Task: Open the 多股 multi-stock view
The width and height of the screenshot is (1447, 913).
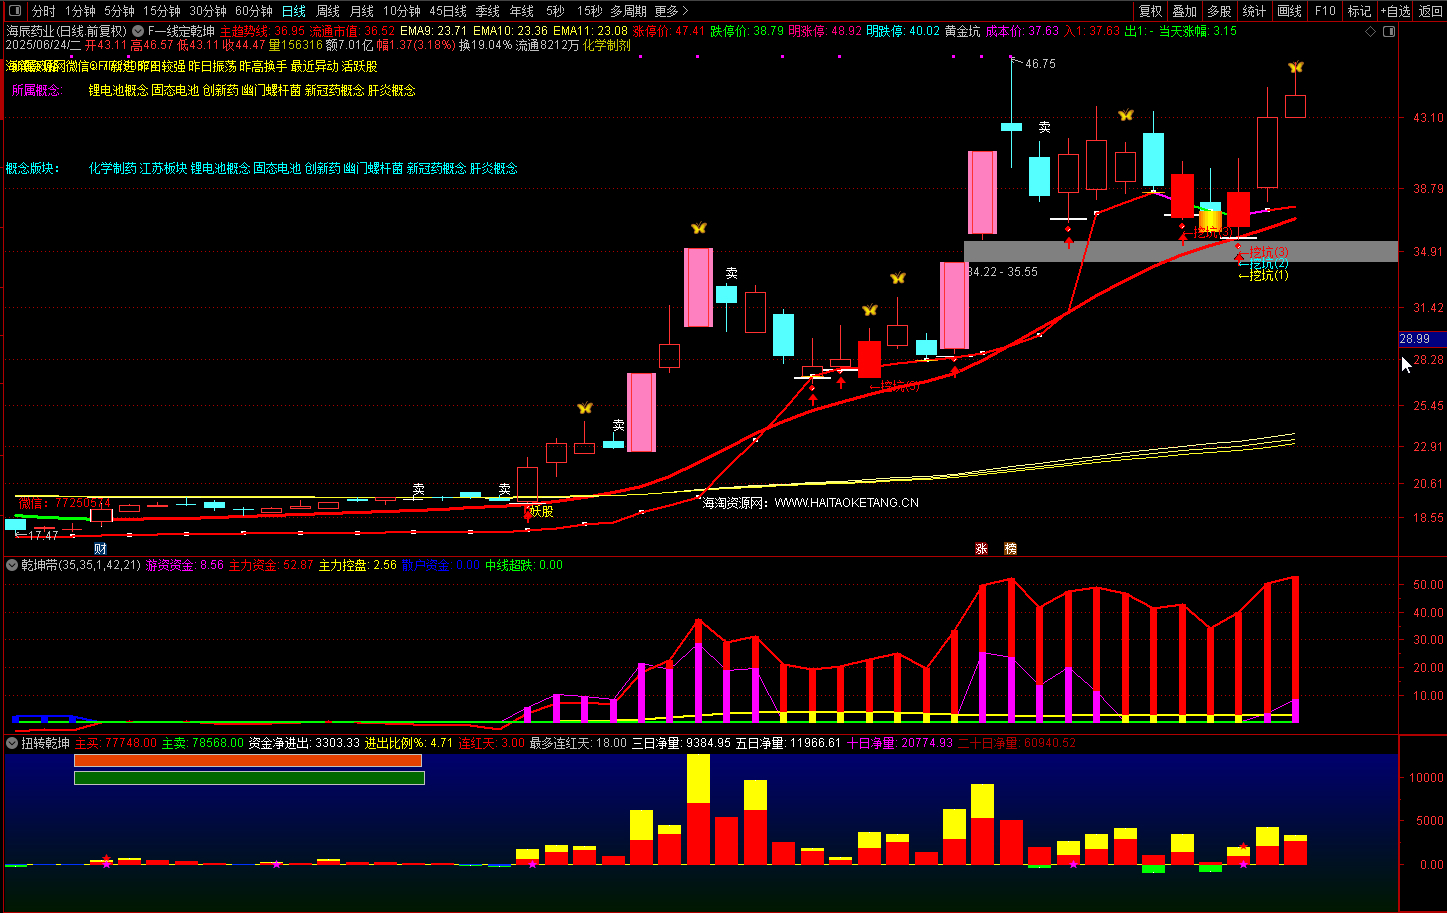Action: coord(1219,11)
